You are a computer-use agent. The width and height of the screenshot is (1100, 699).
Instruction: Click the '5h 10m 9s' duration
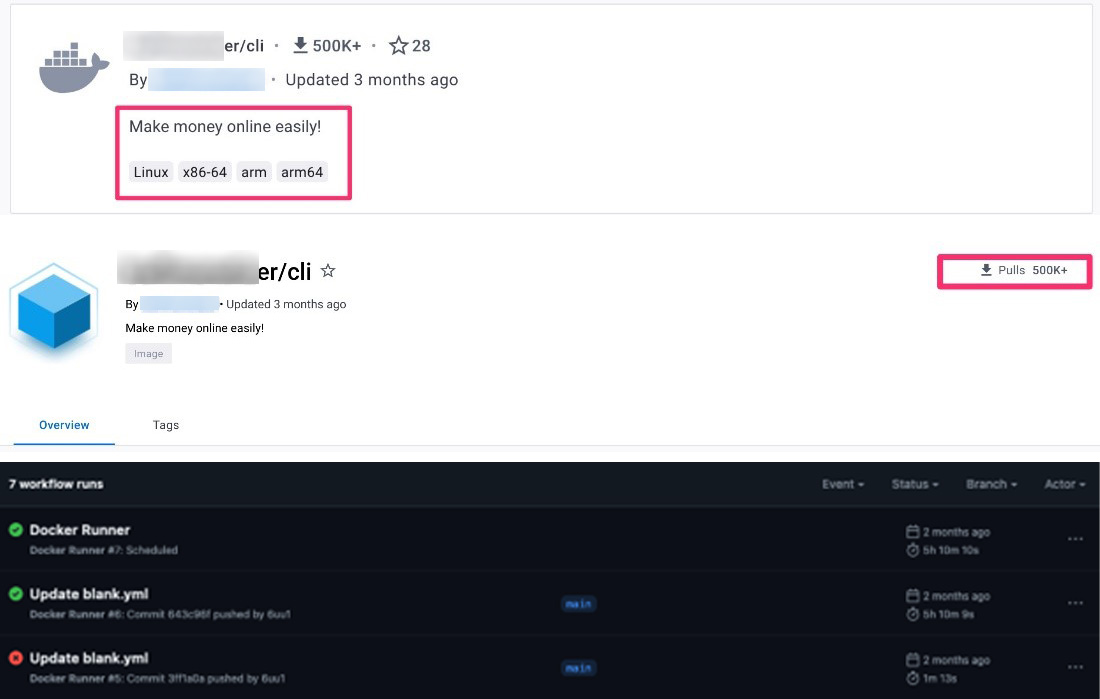(948, 614)
